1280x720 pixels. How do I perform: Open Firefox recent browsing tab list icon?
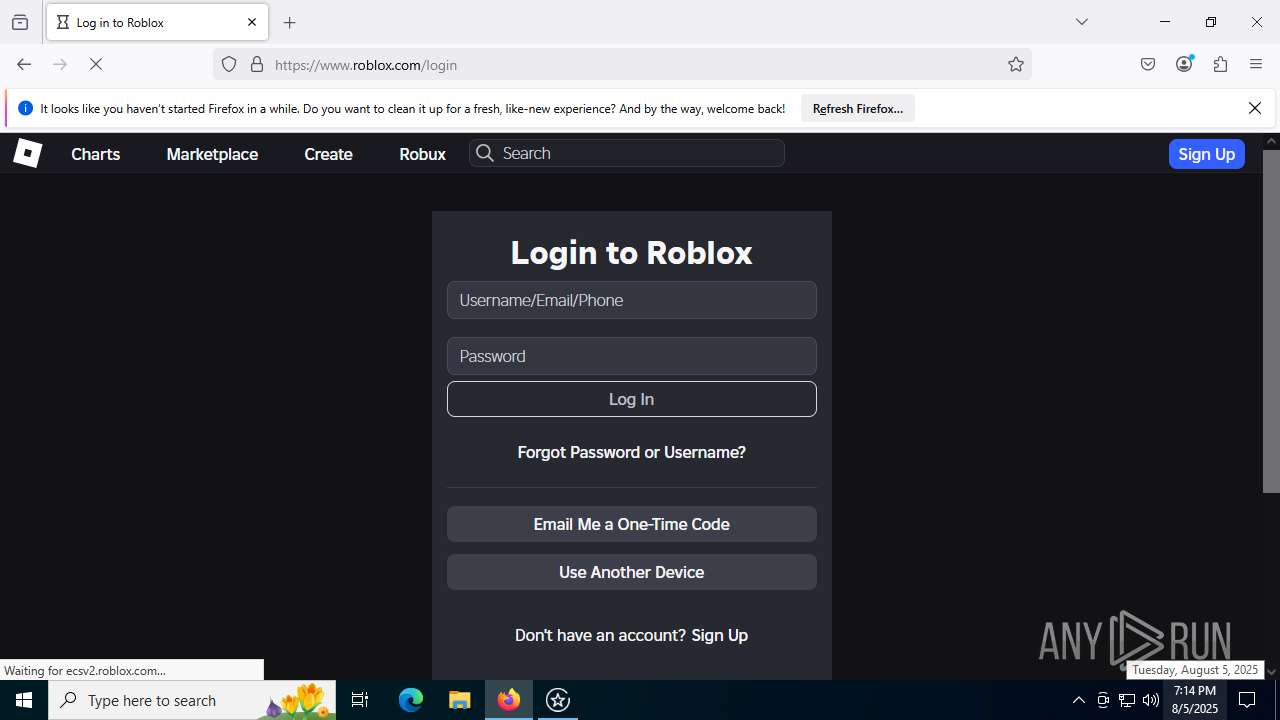[20, 22]
